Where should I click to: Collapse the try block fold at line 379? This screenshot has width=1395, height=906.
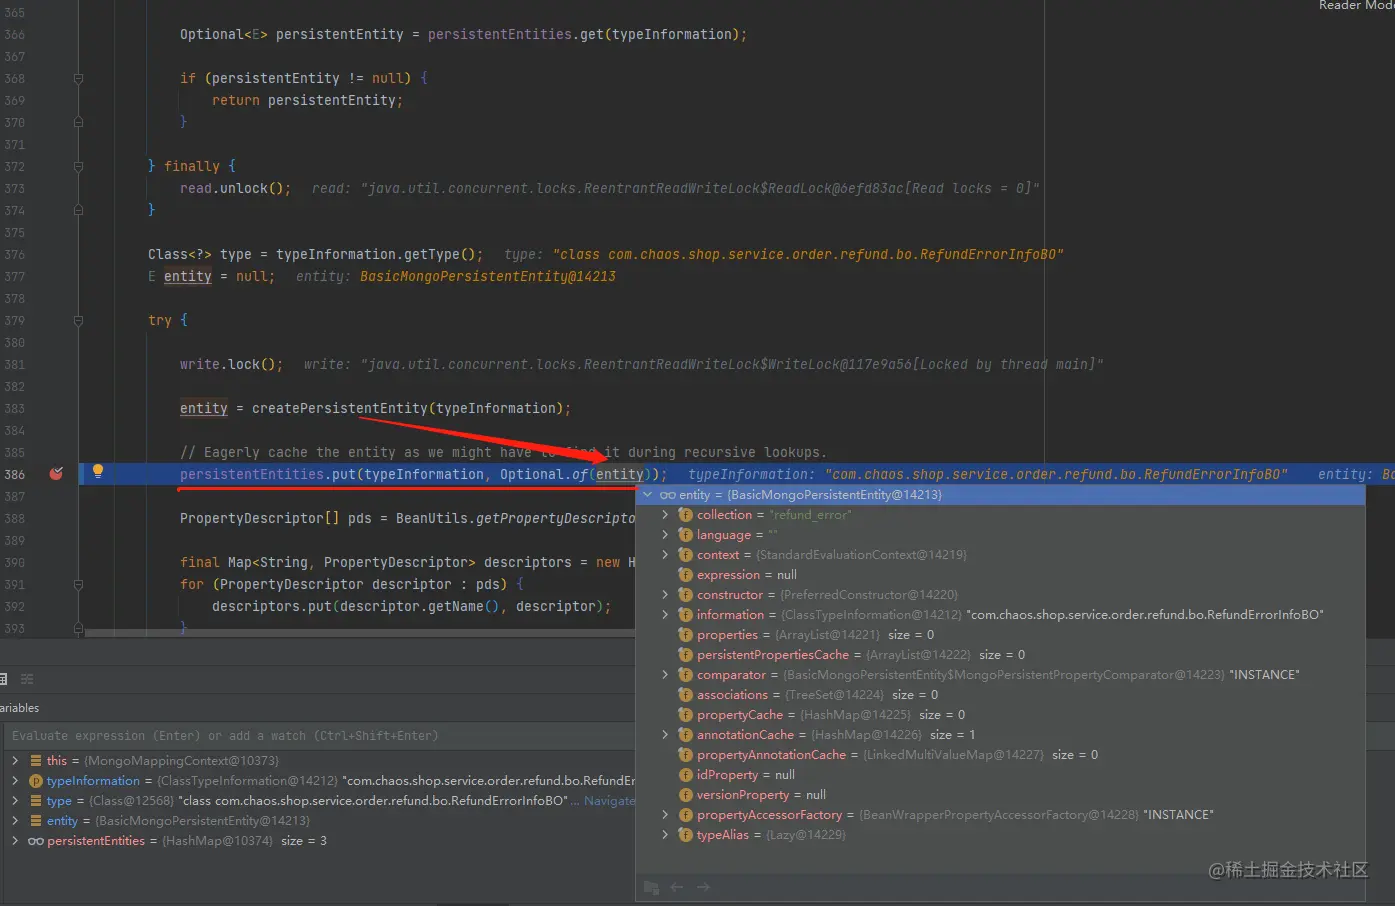click(x=78, y=320)
